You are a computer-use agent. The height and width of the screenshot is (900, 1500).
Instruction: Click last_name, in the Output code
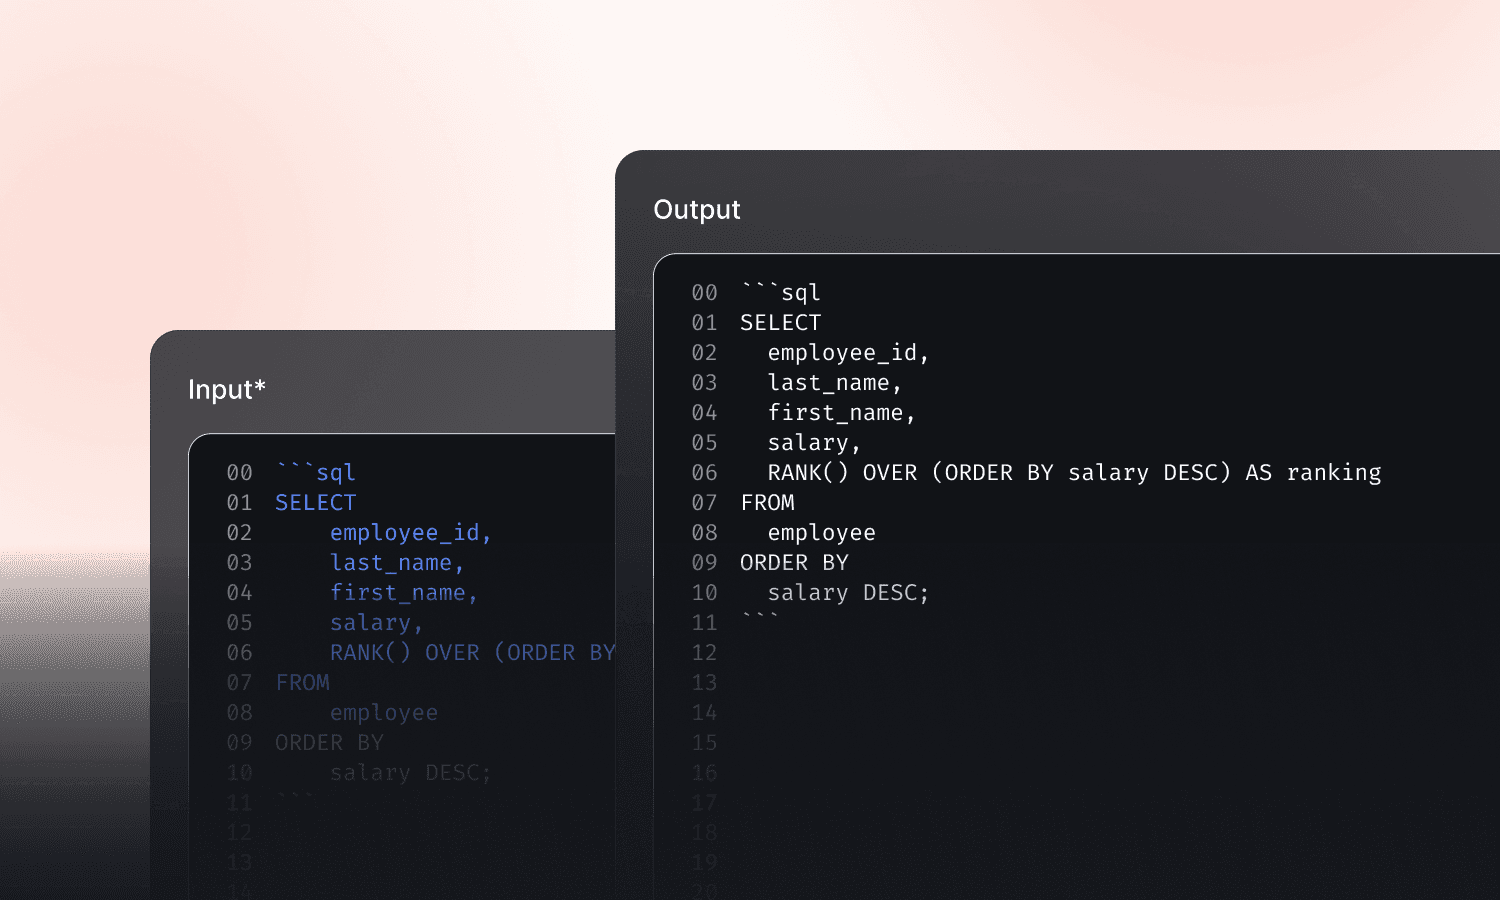coord(835,382)
